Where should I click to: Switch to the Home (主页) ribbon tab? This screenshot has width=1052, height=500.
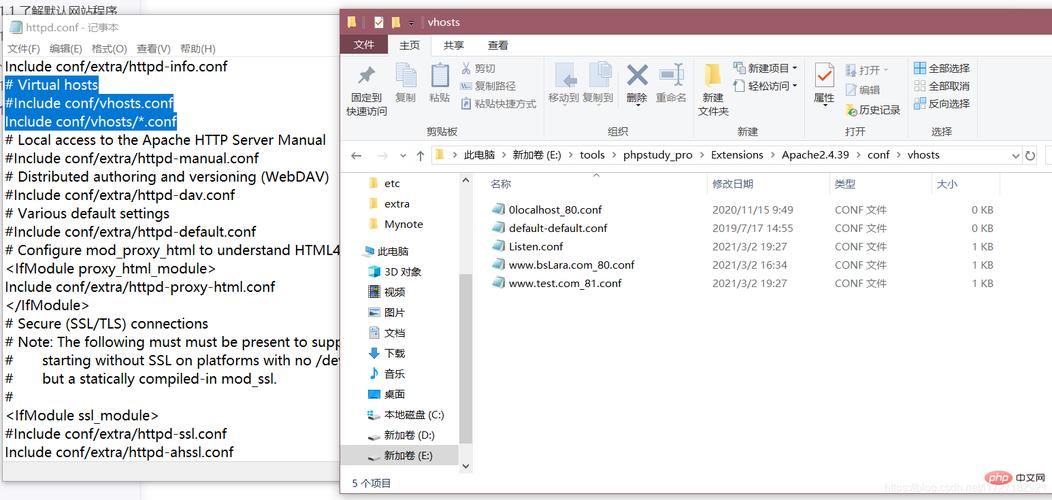tap(409, 45)
